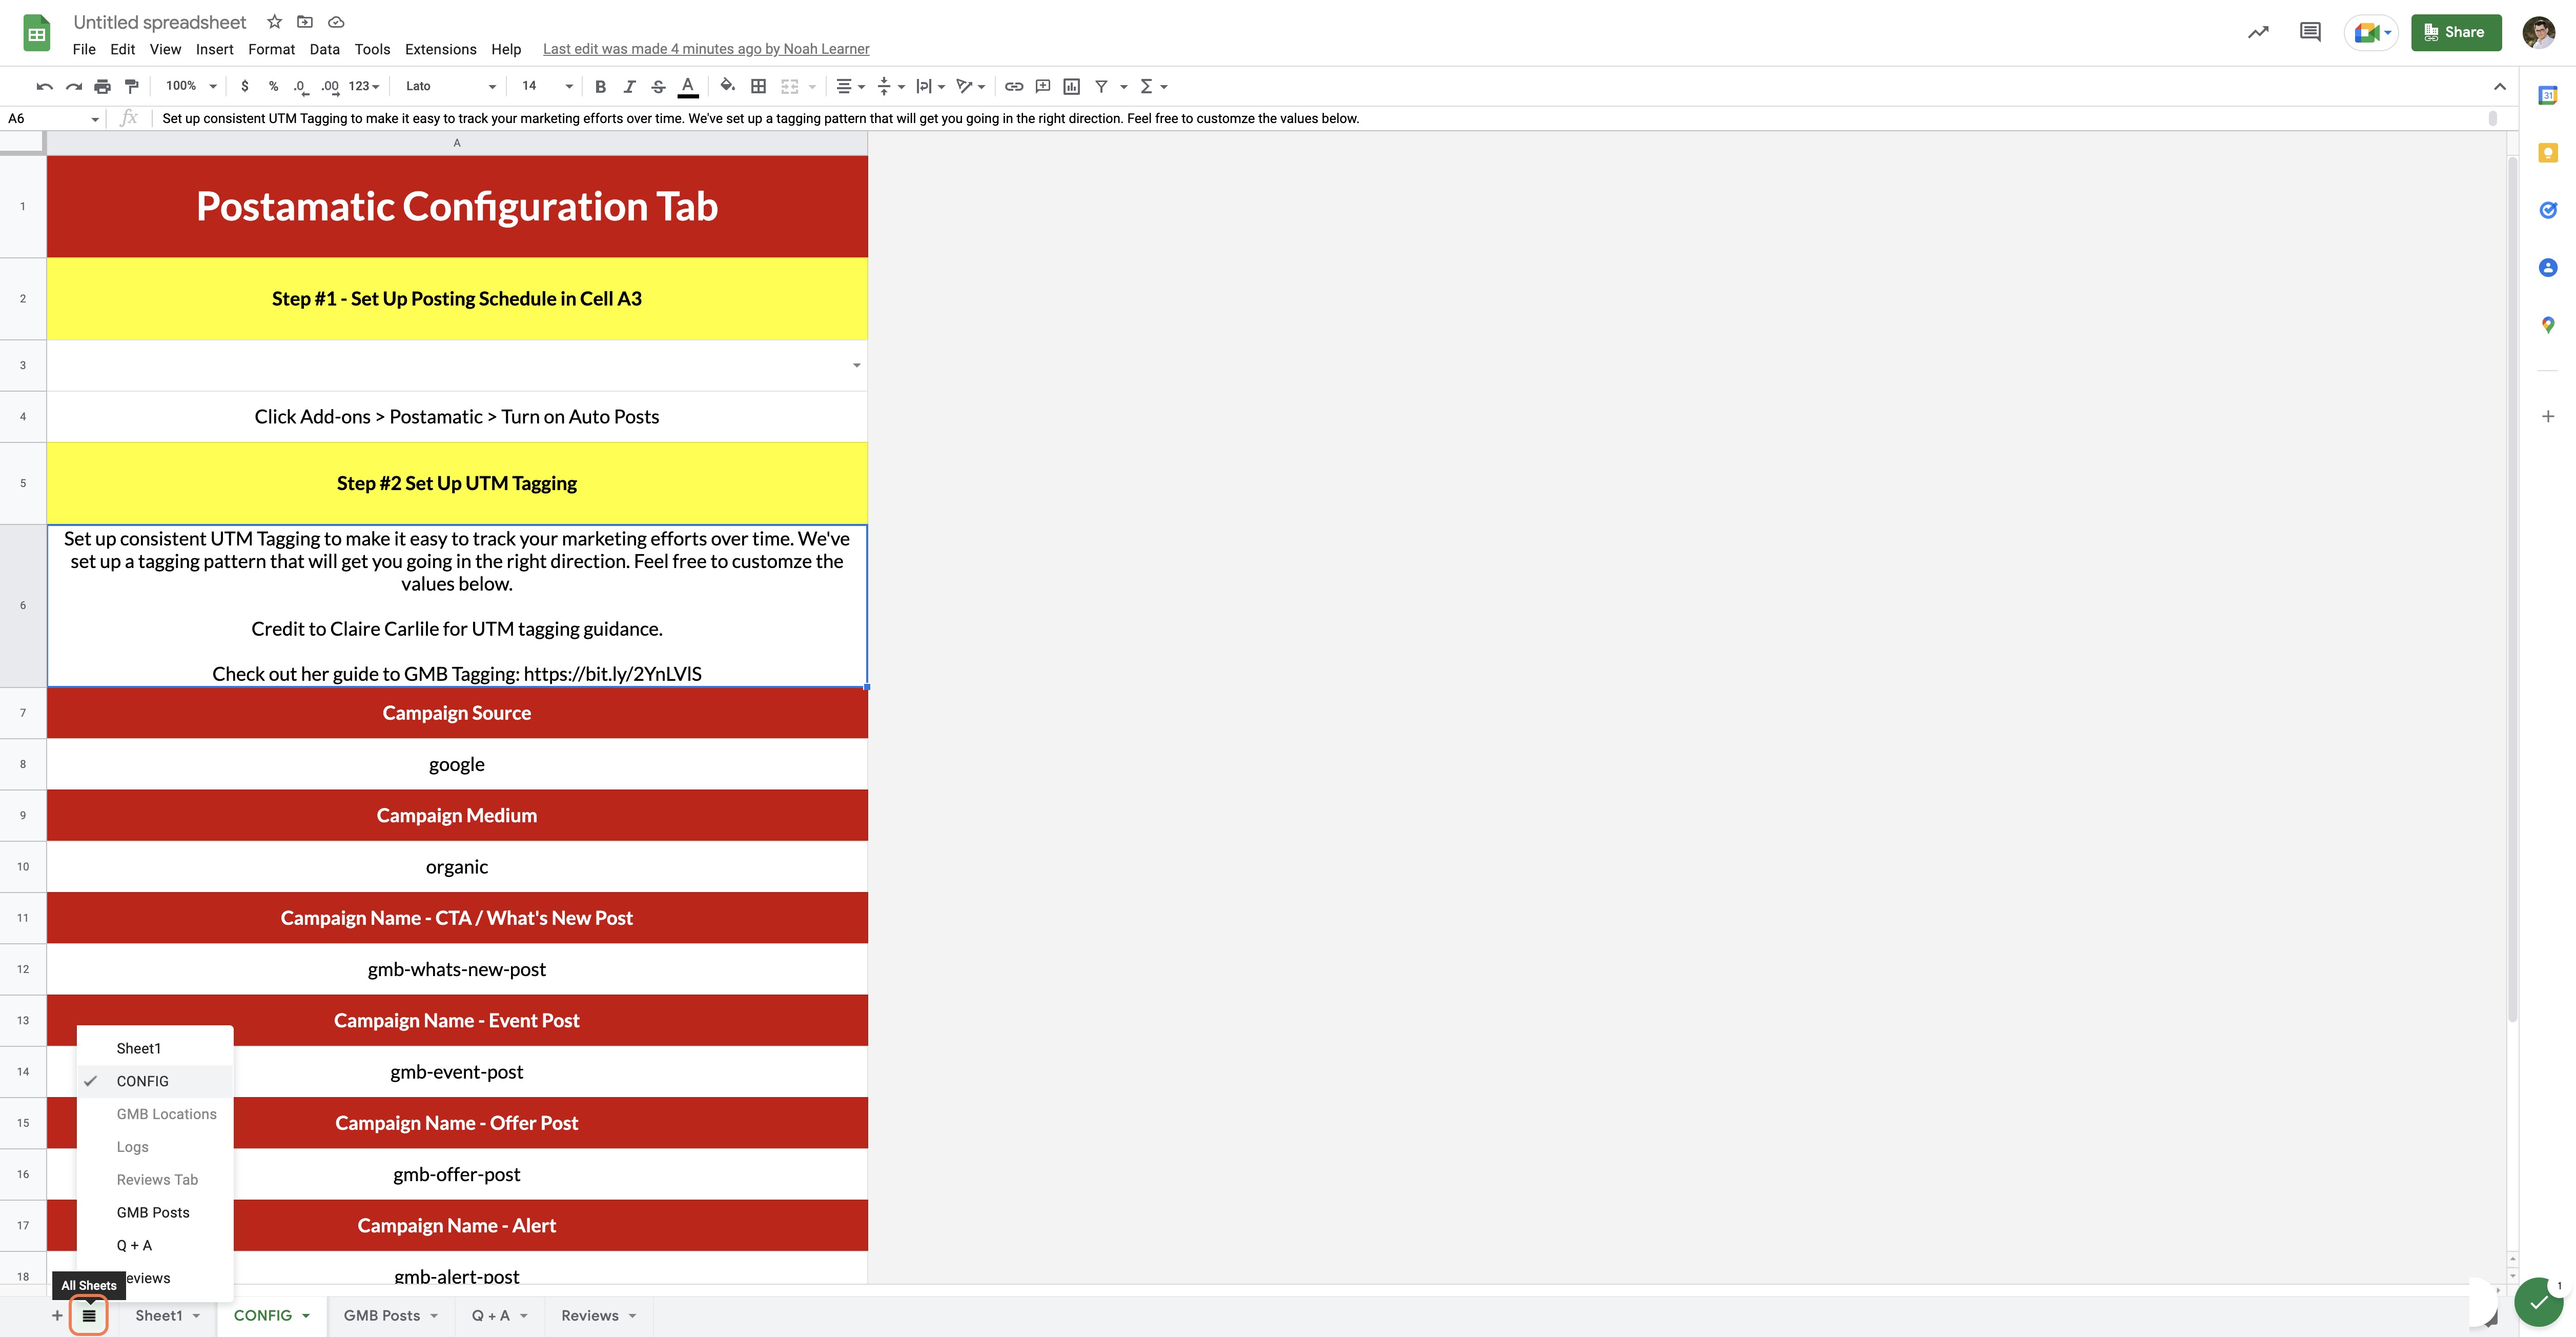The width and height of the screenshot is (2576, 1337).
Task: Click the Undo icon in the toolbar
Action: (44, 87)
